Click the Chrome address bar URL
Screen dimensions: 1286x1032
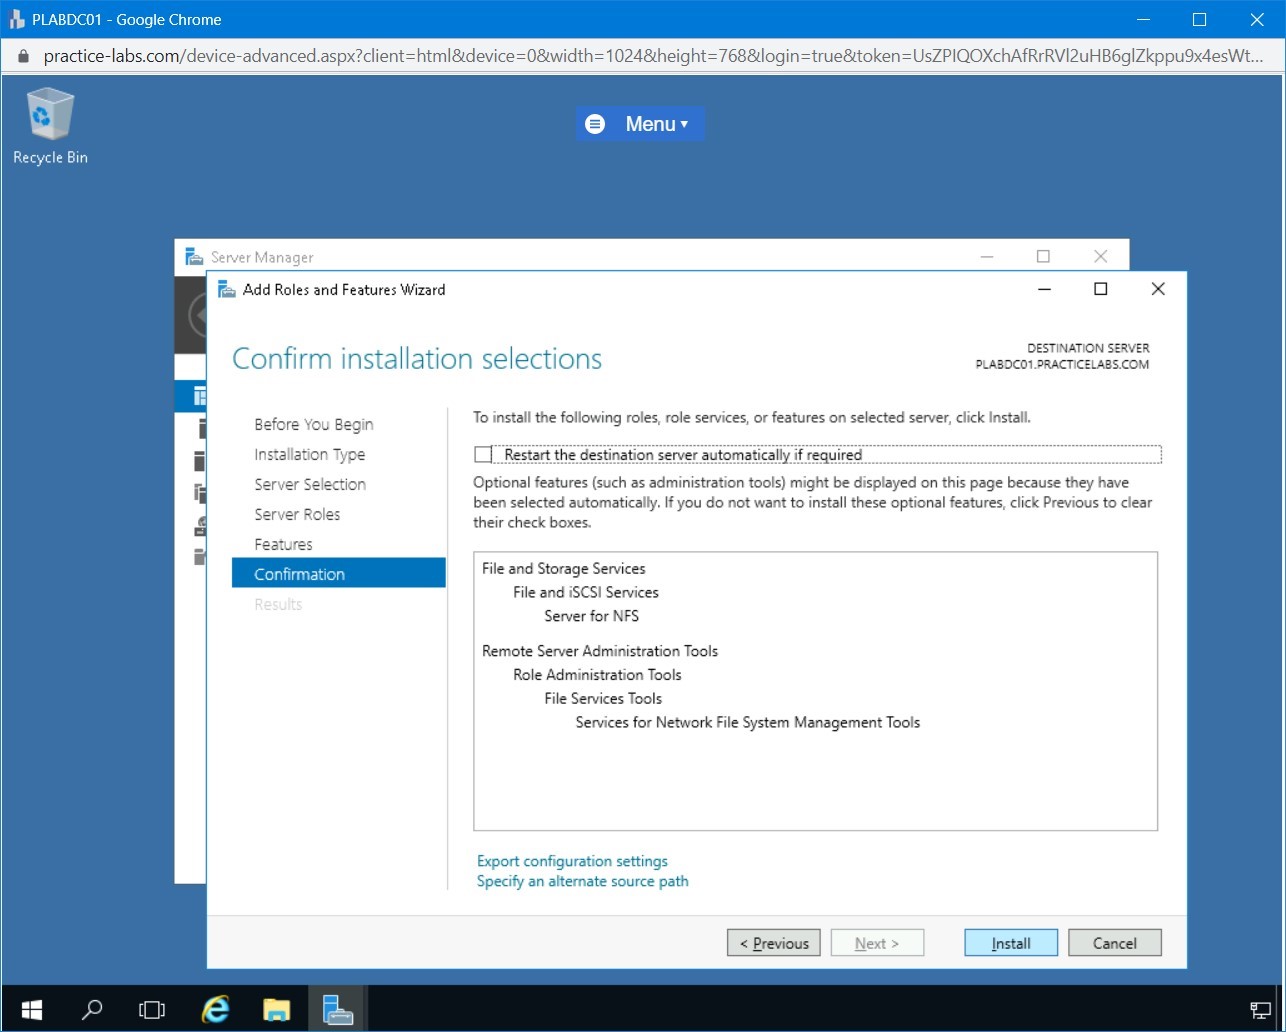[x=654, y=56]
